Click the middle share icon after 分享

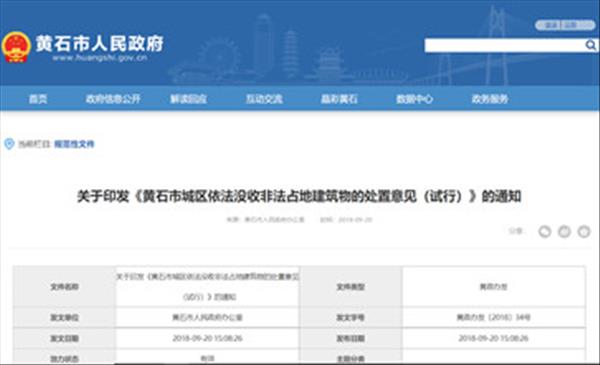[x=564, y=231]
